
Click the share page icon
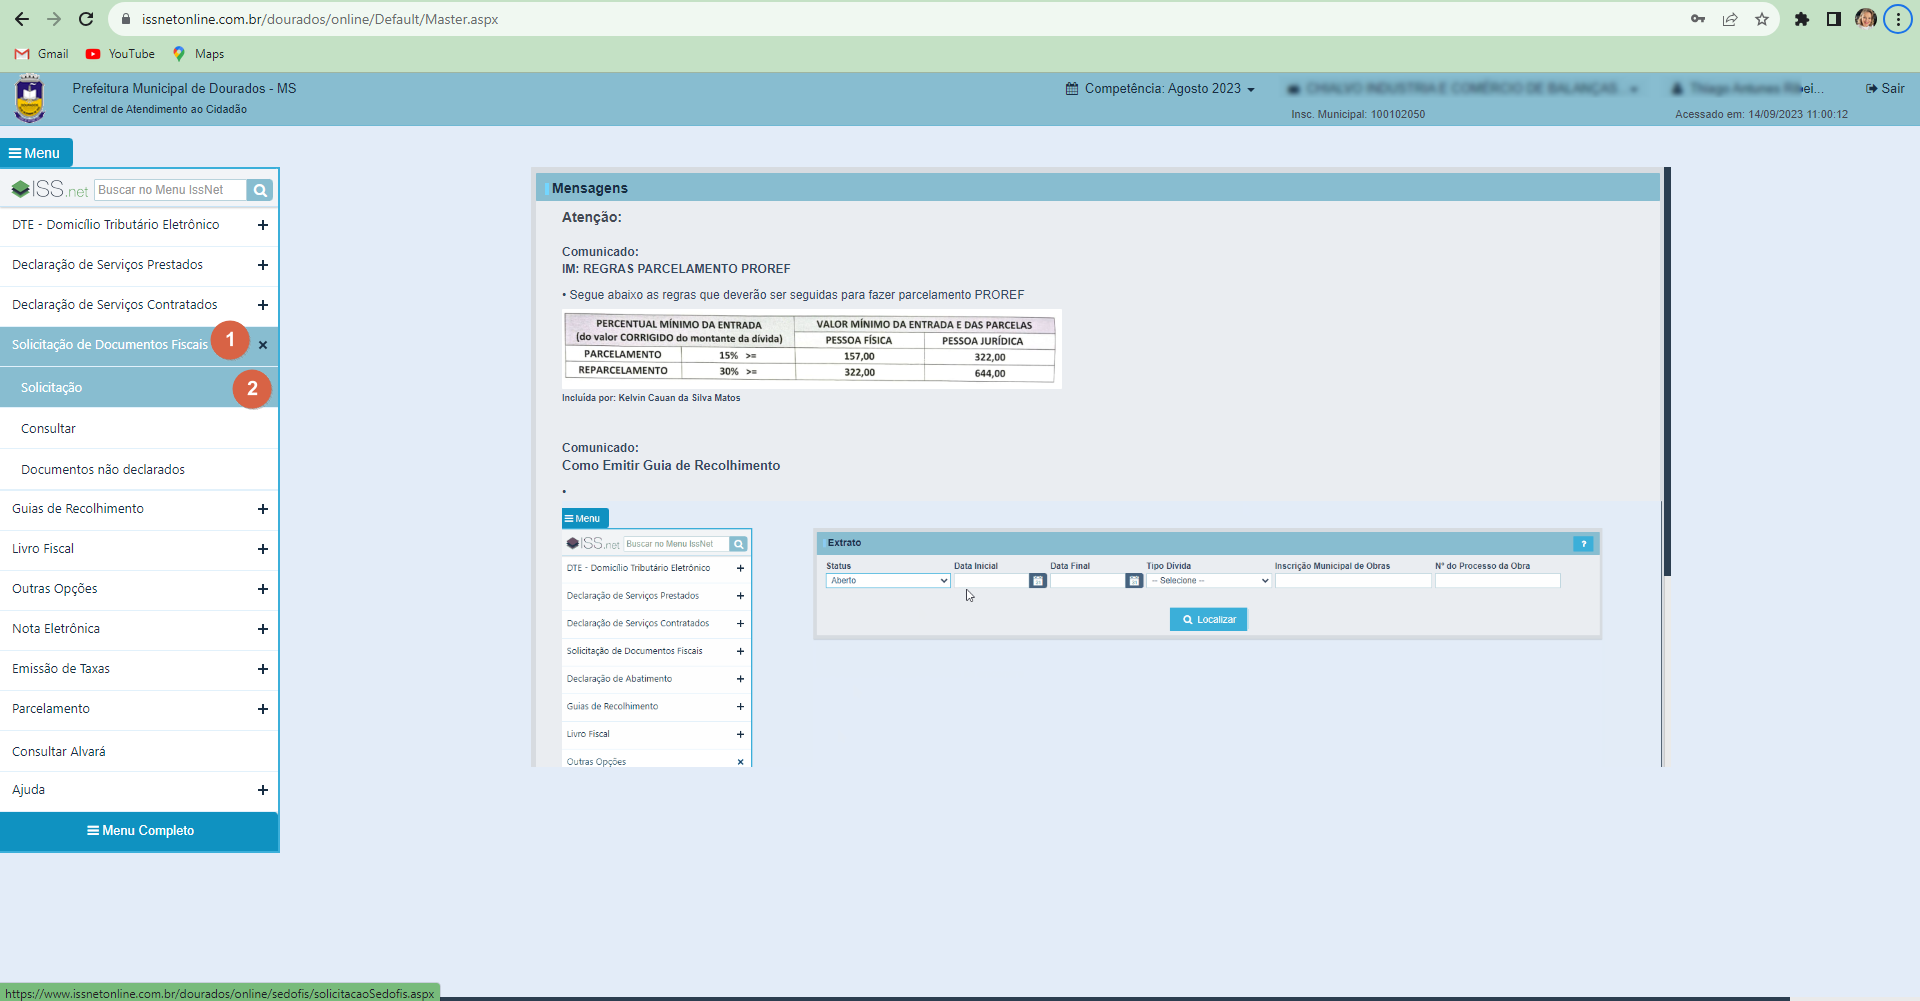(1730, 19)
